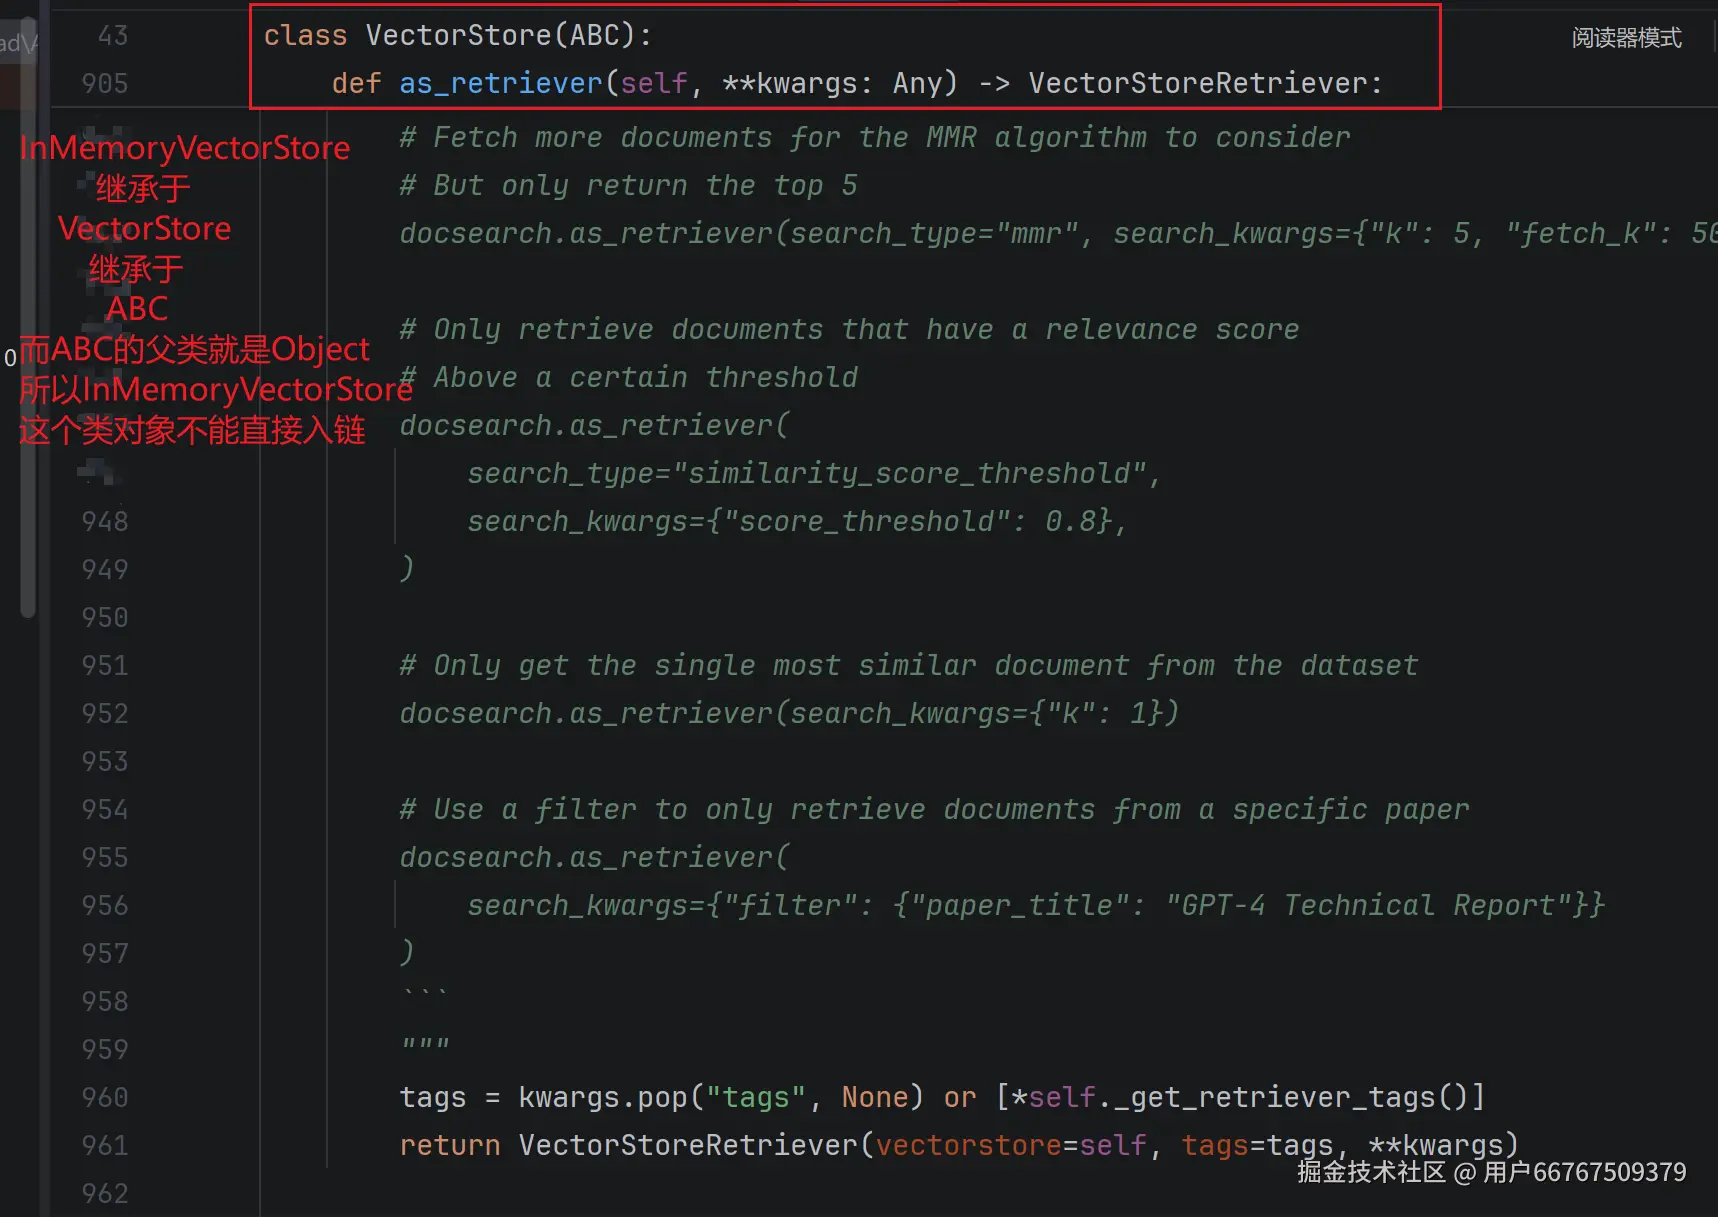Click comment '# Only get the single most similar document'

pyautogui.click(x=909, y=665)
